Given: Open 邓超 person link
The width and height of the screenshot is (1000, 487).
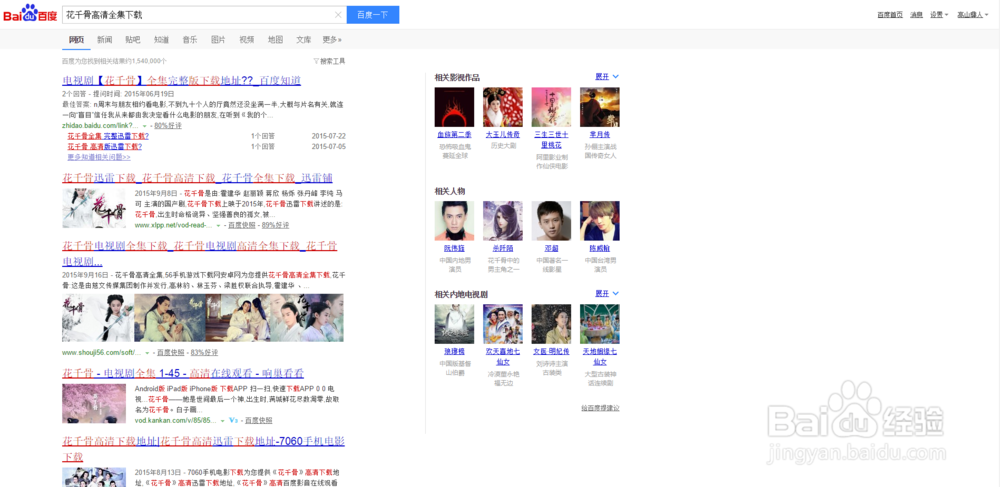Looking at the screenshot, I should click(x=551, y=249).
